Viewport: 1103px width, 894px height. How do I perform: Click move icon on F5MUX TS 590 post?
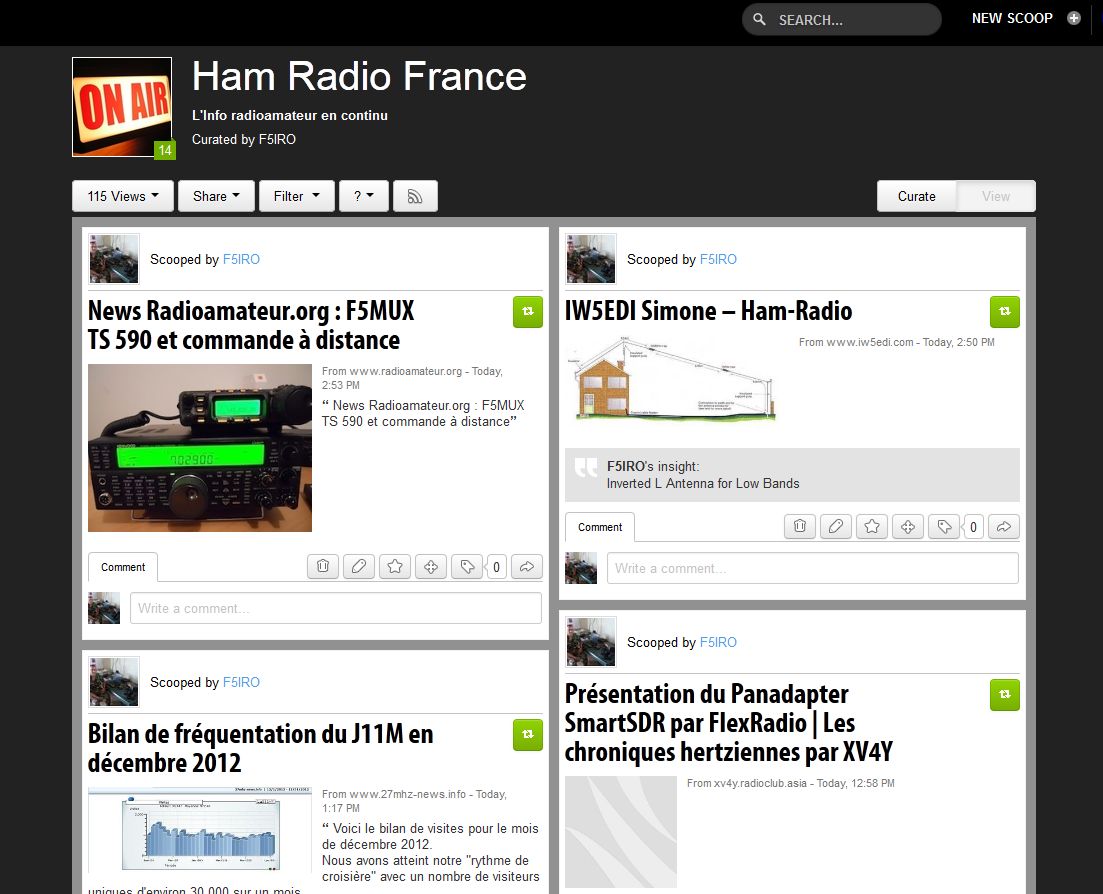click(431, 567)
